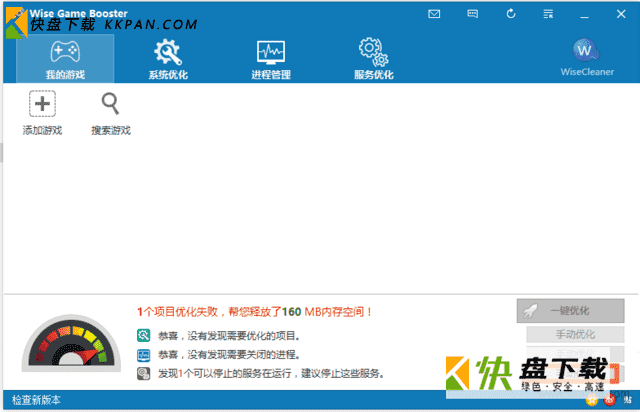The width and height of the screenshot is (640, 412).
Task: Click the process icon beside 没有发现需要关闭的进程
Action: [143, 355]
